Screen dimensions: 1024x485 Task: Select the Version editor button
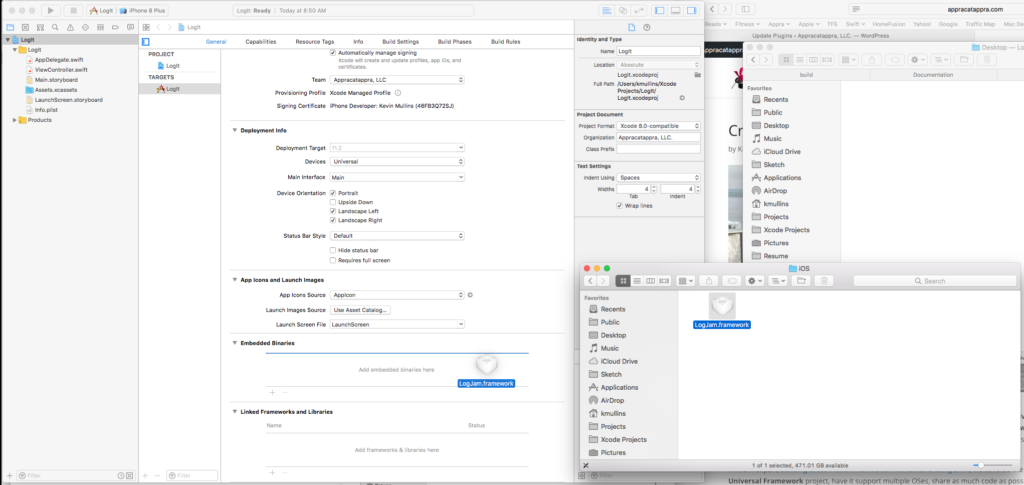(x=639, y=10)
